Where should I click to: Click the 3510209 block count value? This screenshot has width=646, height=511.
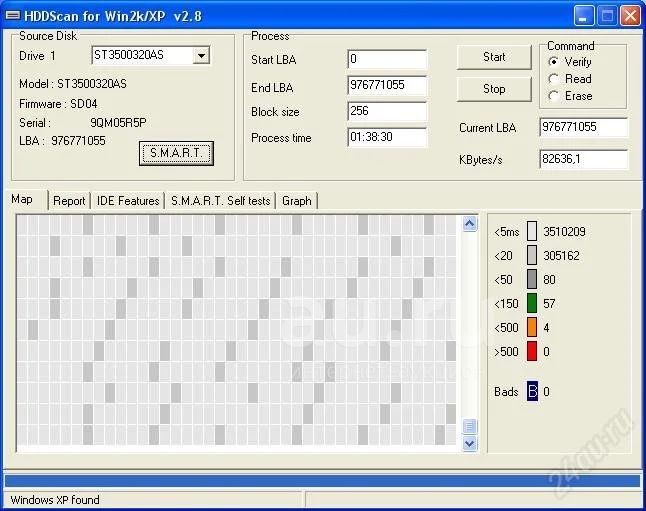(x=564, y=232)
